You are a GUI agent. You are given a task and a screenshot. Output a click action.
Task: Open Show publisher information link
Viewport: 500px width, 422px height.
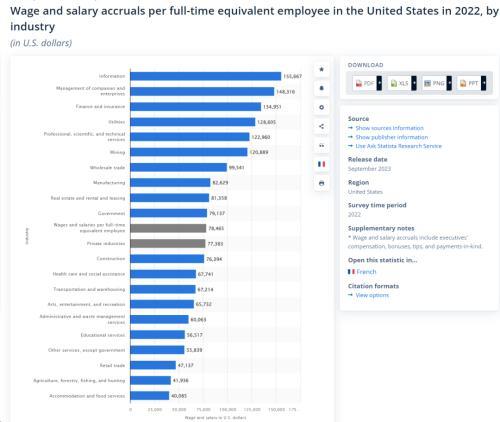pos(392,137)
